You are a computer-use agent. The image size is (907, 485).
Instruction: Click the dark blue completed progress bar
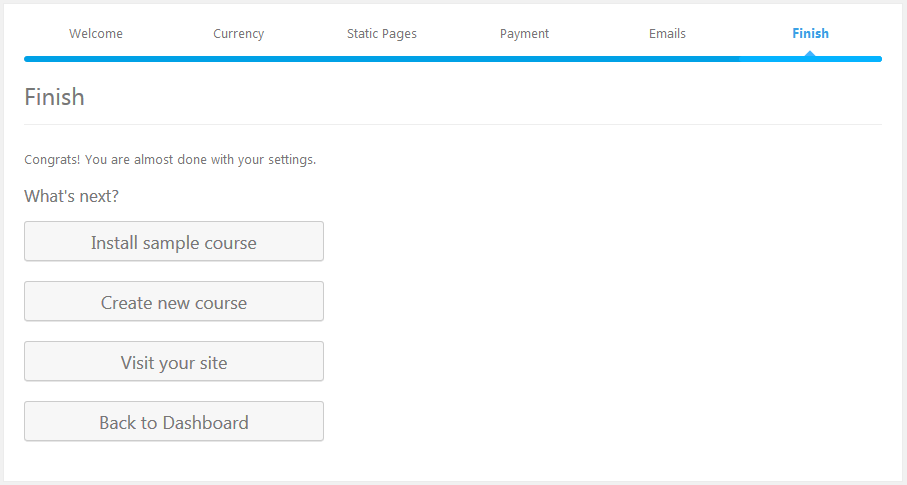pyautogui.click(x=380, y=59)
